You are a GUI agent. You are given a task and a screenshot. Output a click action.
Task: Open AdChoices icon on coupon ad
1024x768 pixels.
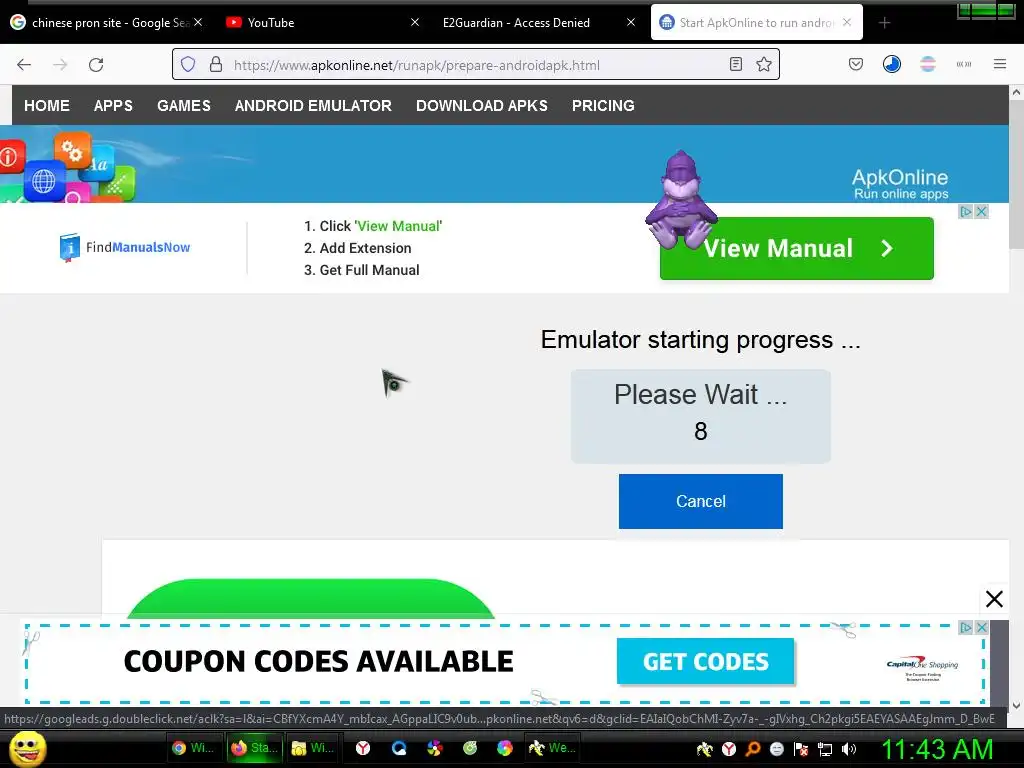coord(965,628)
